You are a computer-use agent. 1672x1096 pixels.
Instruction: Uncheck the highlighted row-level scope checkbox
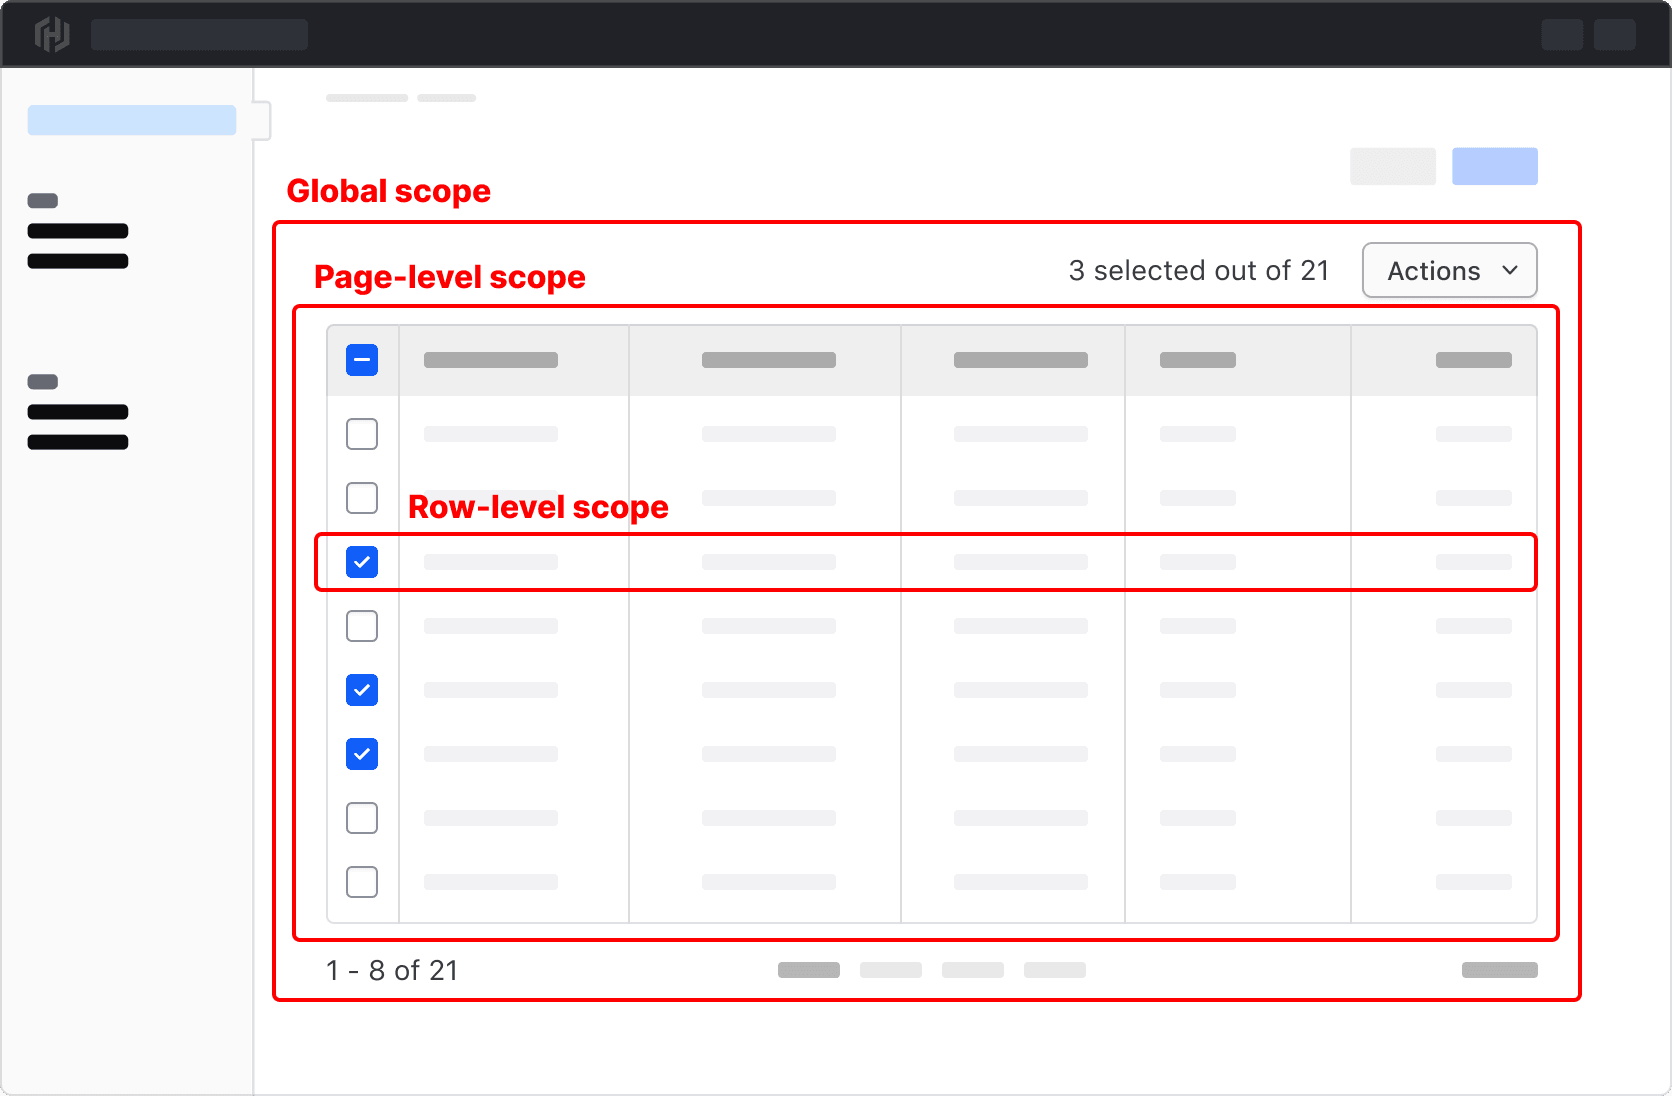tap(362, 562)
